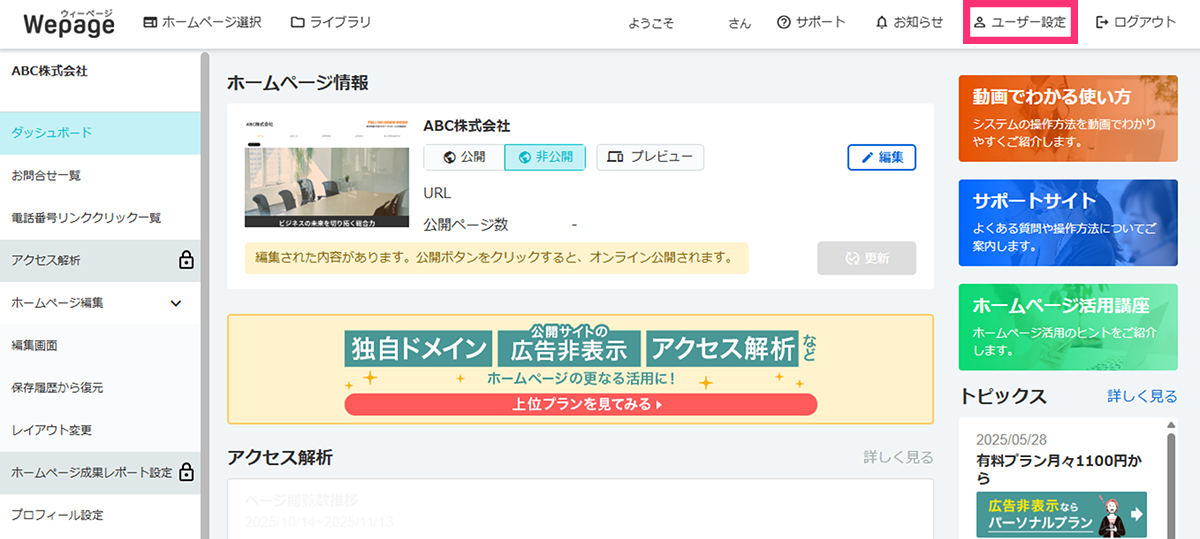Open プロフィール設定 in sidebar
The width and height of the screenshot is (1200, 539).
(100, 515)
